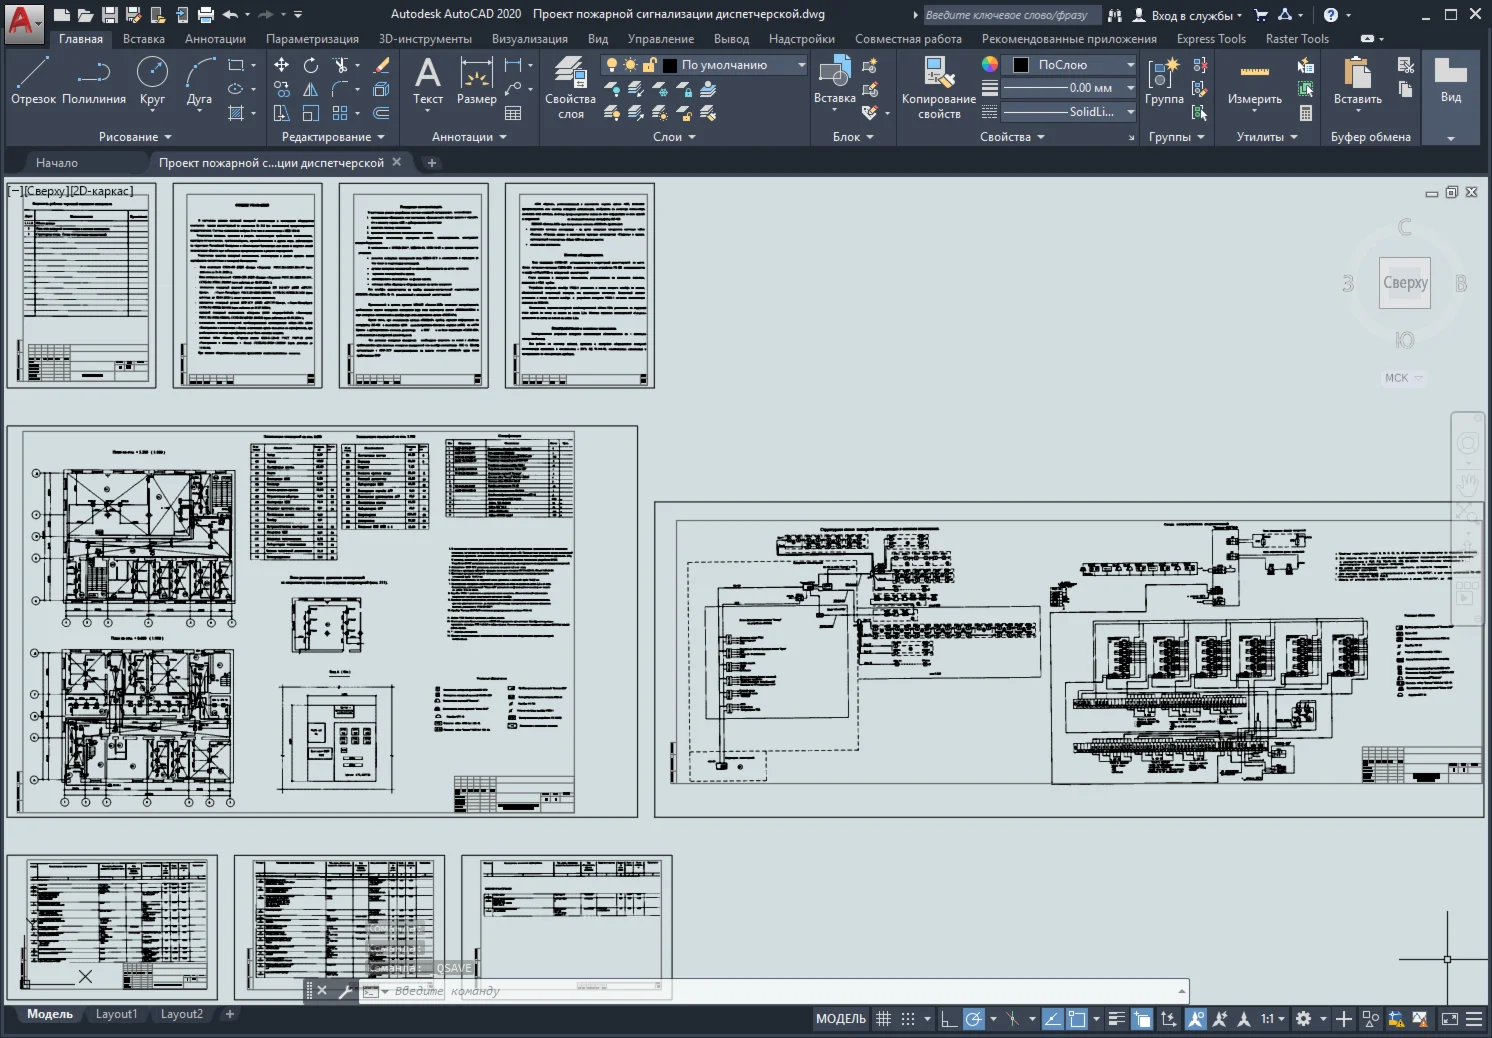Toggle lineweight display in status bar
Image resolution: width=1492 pixels, height=1038 pixels.
click(x=1117, y=1019)
